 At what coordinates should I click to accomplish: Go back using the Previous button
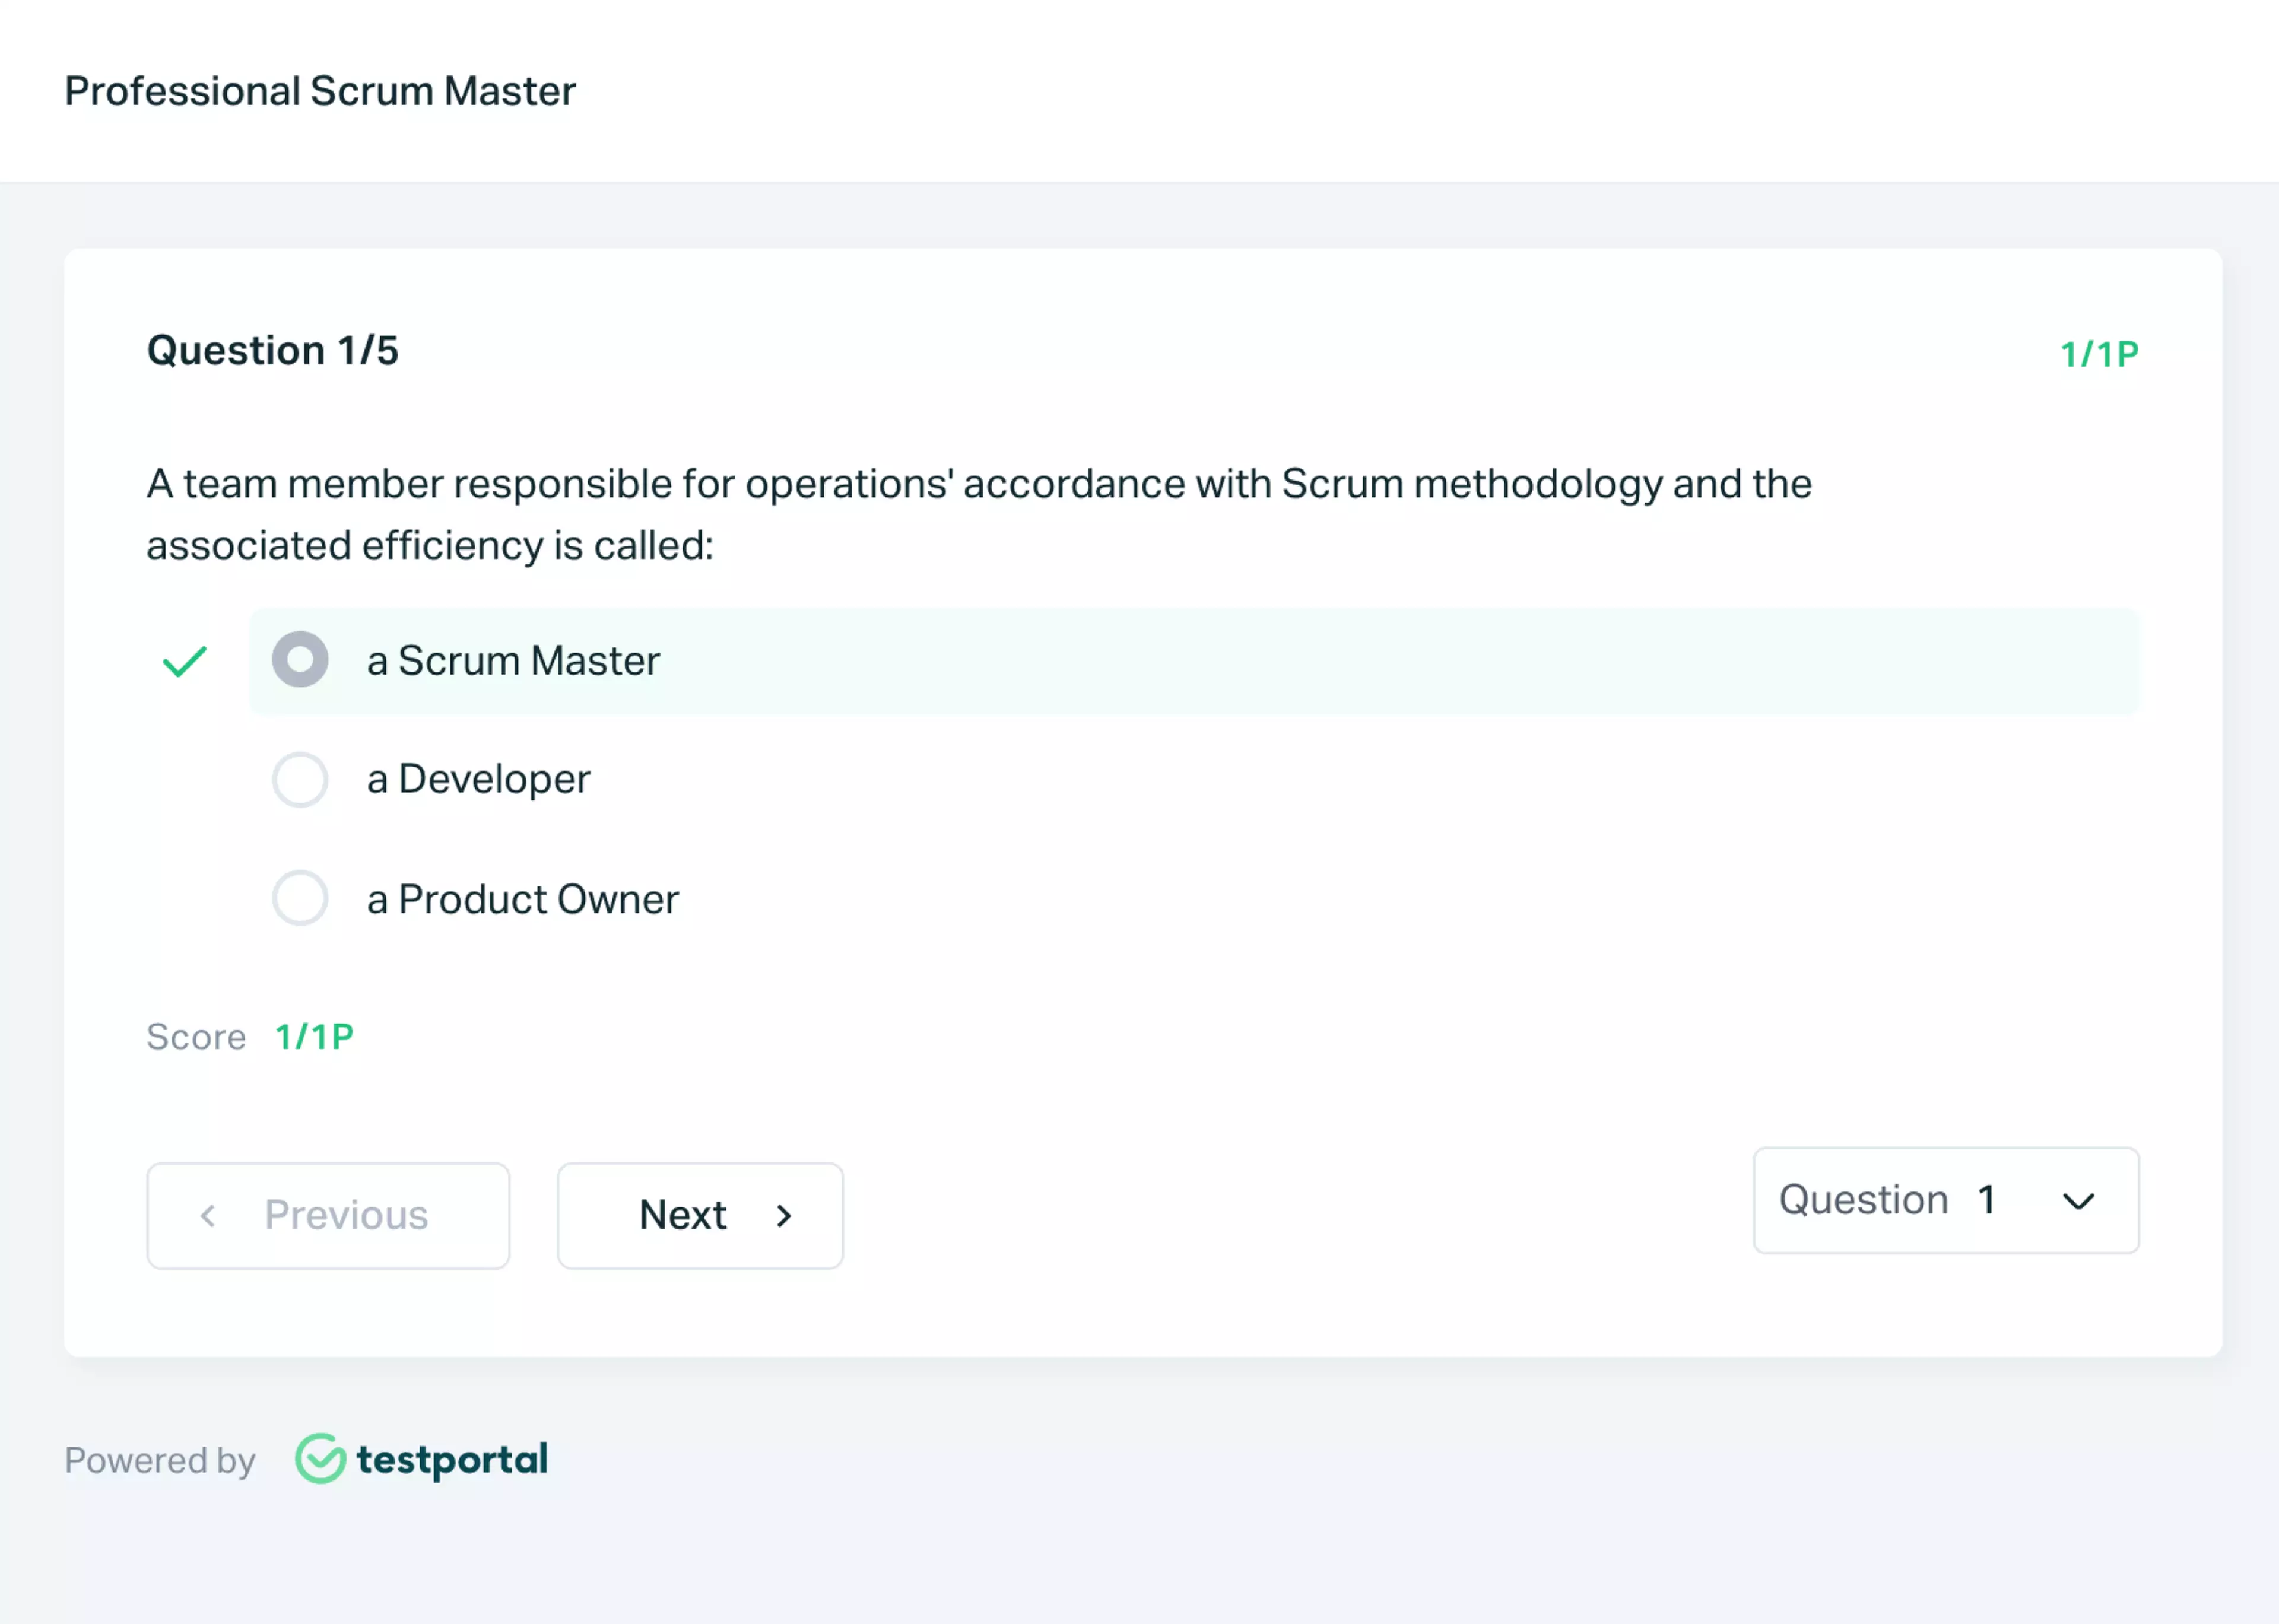point(328,1216)
